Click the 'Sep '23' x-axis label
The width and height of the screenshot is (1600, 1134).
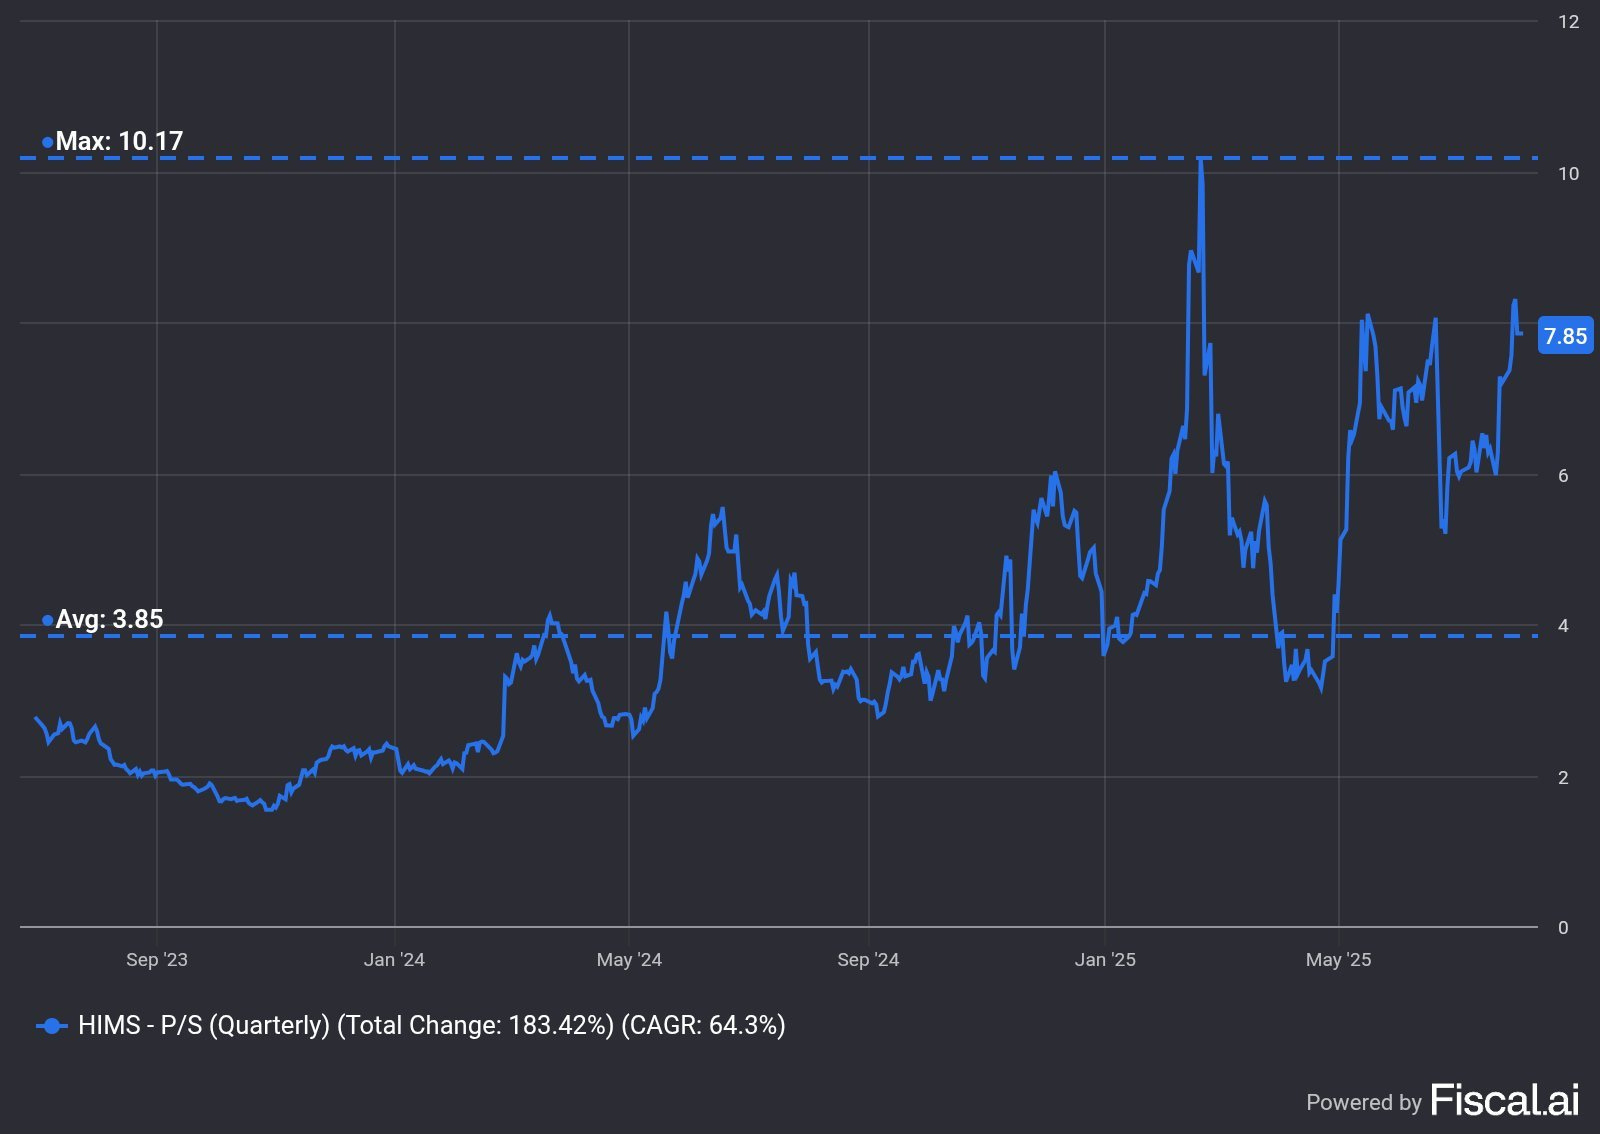tap(157, 960)
